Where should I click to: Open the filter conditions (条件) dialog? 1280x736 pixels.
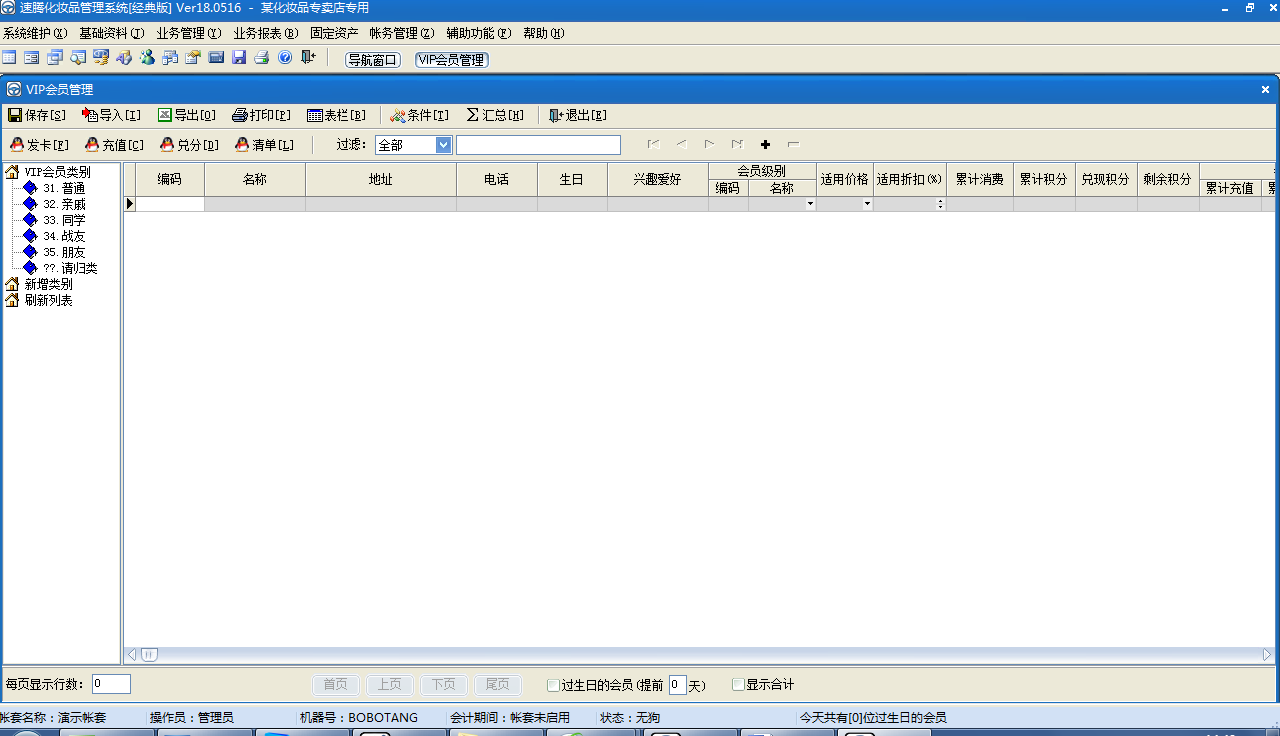419,115
